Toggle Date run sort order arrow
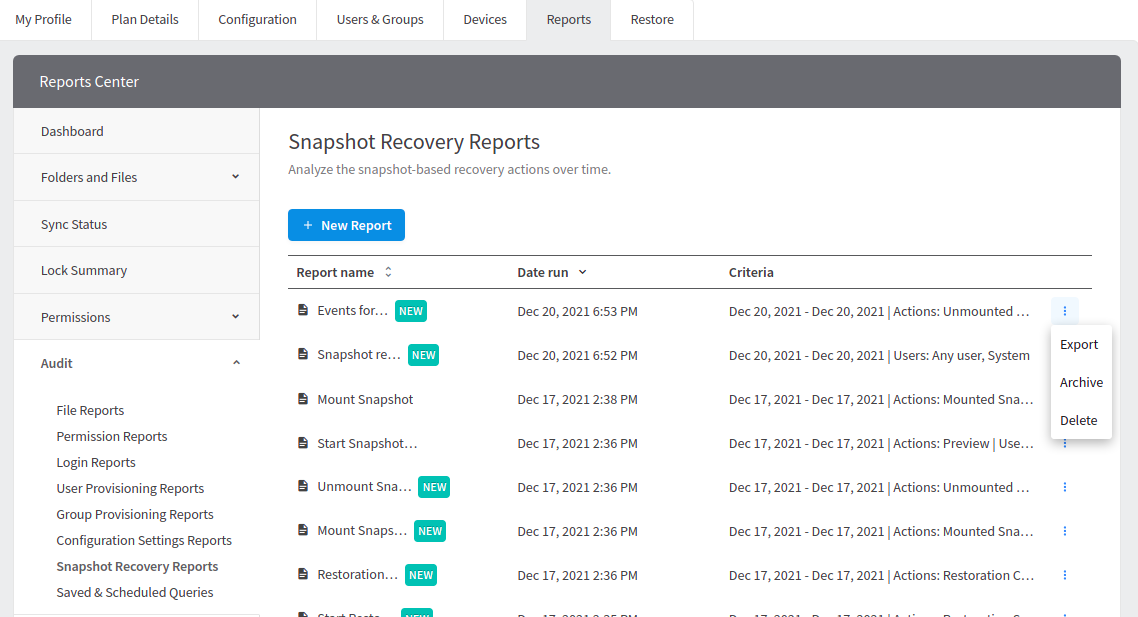1138x617 pixels. click(582, 272)
